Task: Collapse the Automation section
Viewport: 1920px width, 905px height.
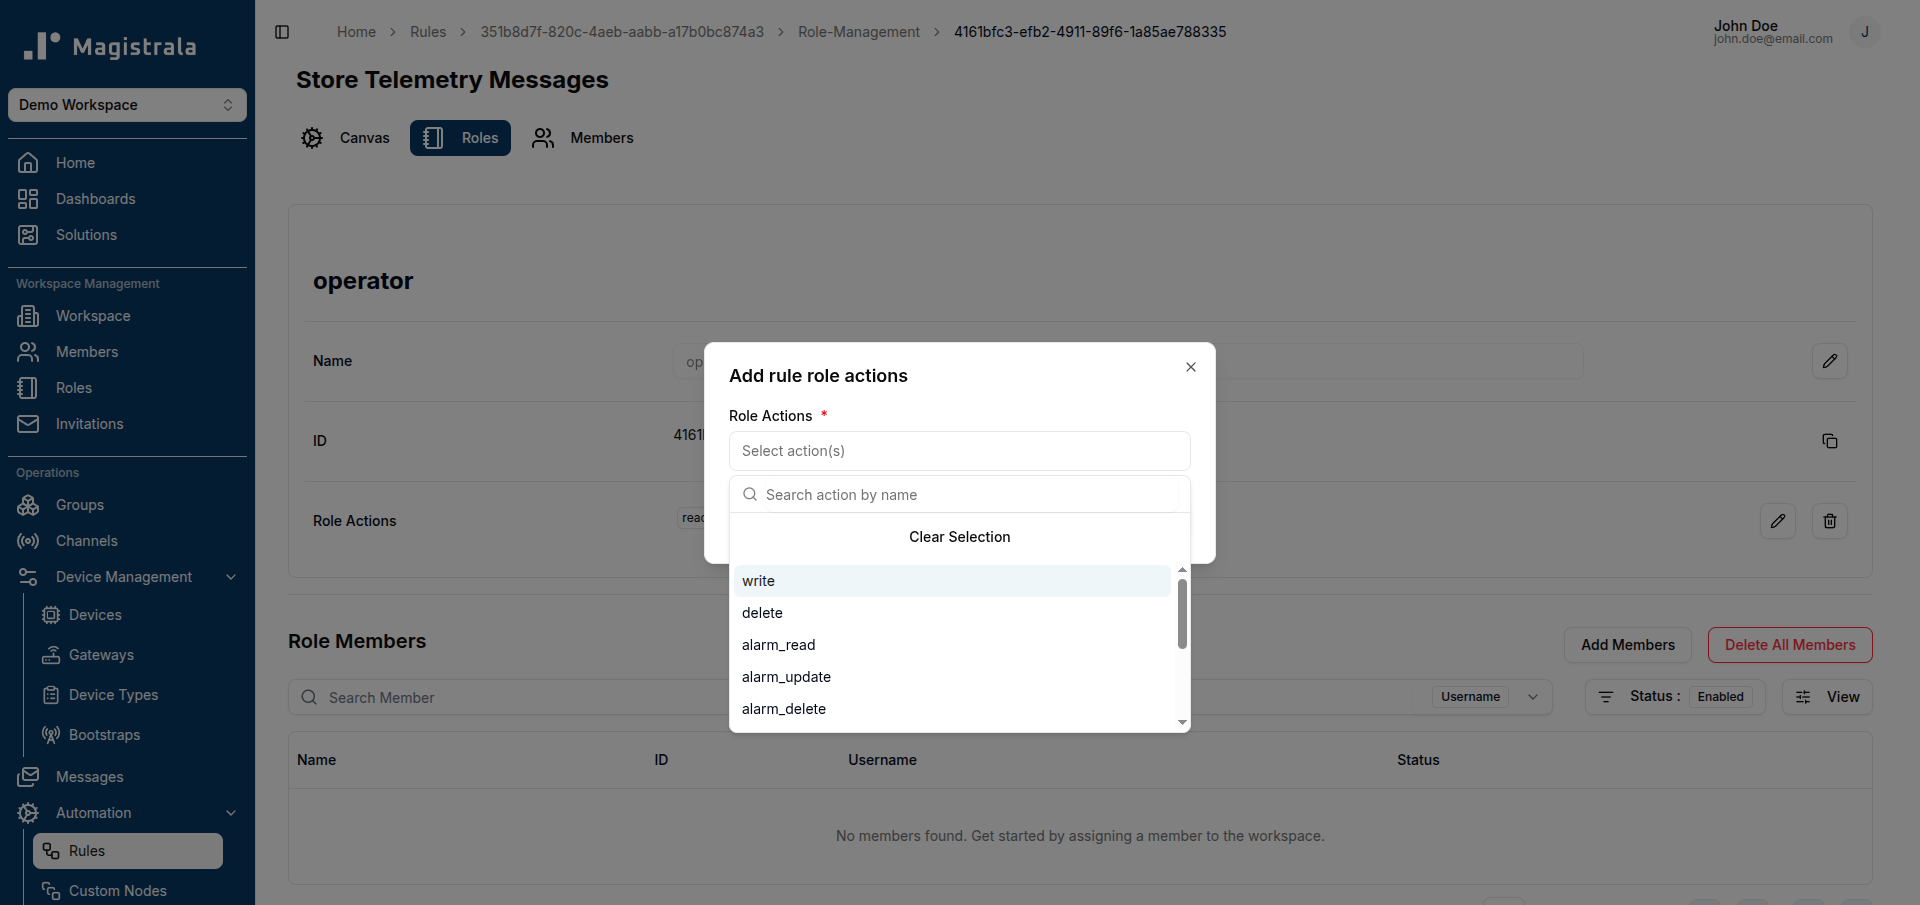Action: click(x=127, y=813)
